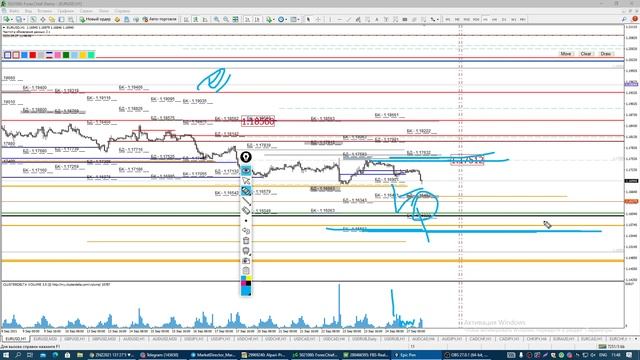Open the Вид menu
Viewport: 640px width, 360px height.
point(28,11)
